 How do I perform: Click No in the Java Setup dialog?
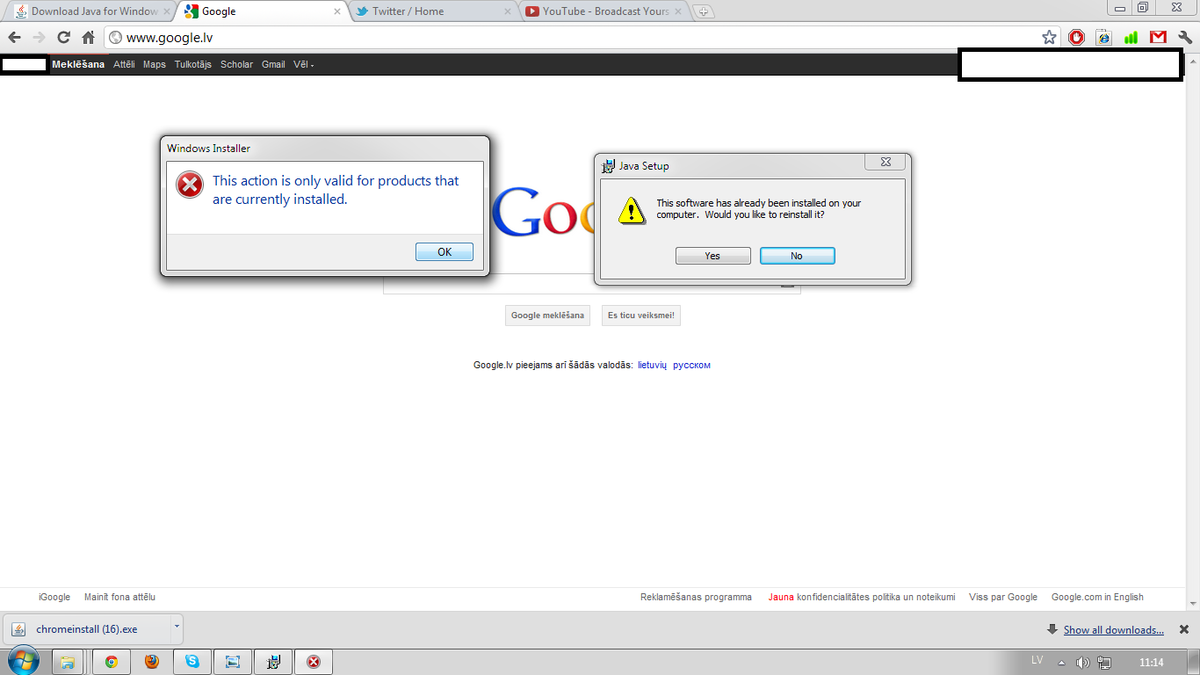coord(797,256)
